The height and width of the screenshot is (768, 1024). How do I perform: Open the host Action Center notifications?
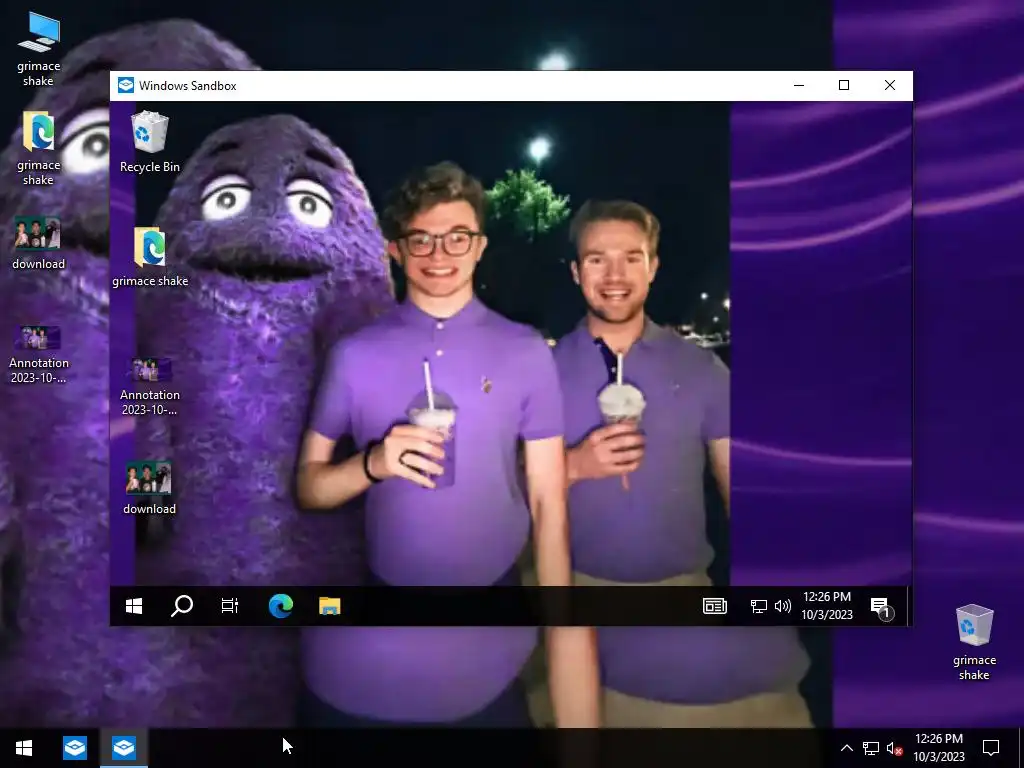click(x=991, y=747)
